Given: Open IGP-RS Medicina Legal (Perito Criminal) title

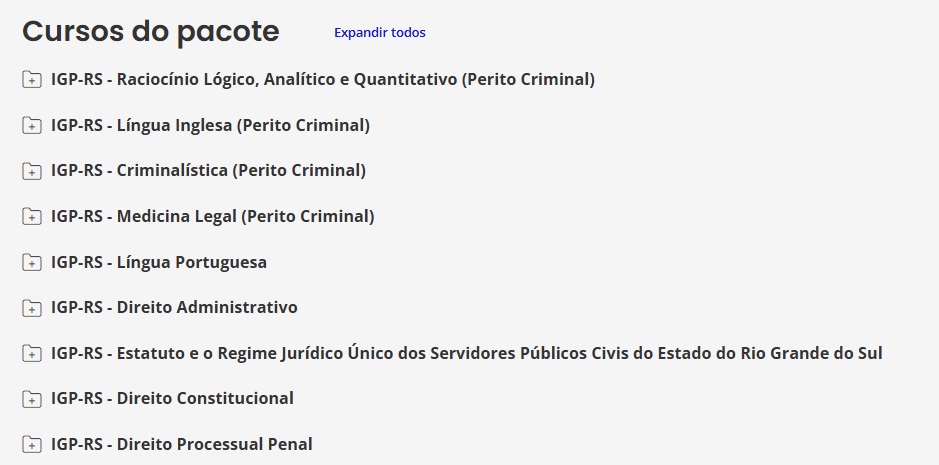Looking at the screenshot, I should (x=213, y=216).
